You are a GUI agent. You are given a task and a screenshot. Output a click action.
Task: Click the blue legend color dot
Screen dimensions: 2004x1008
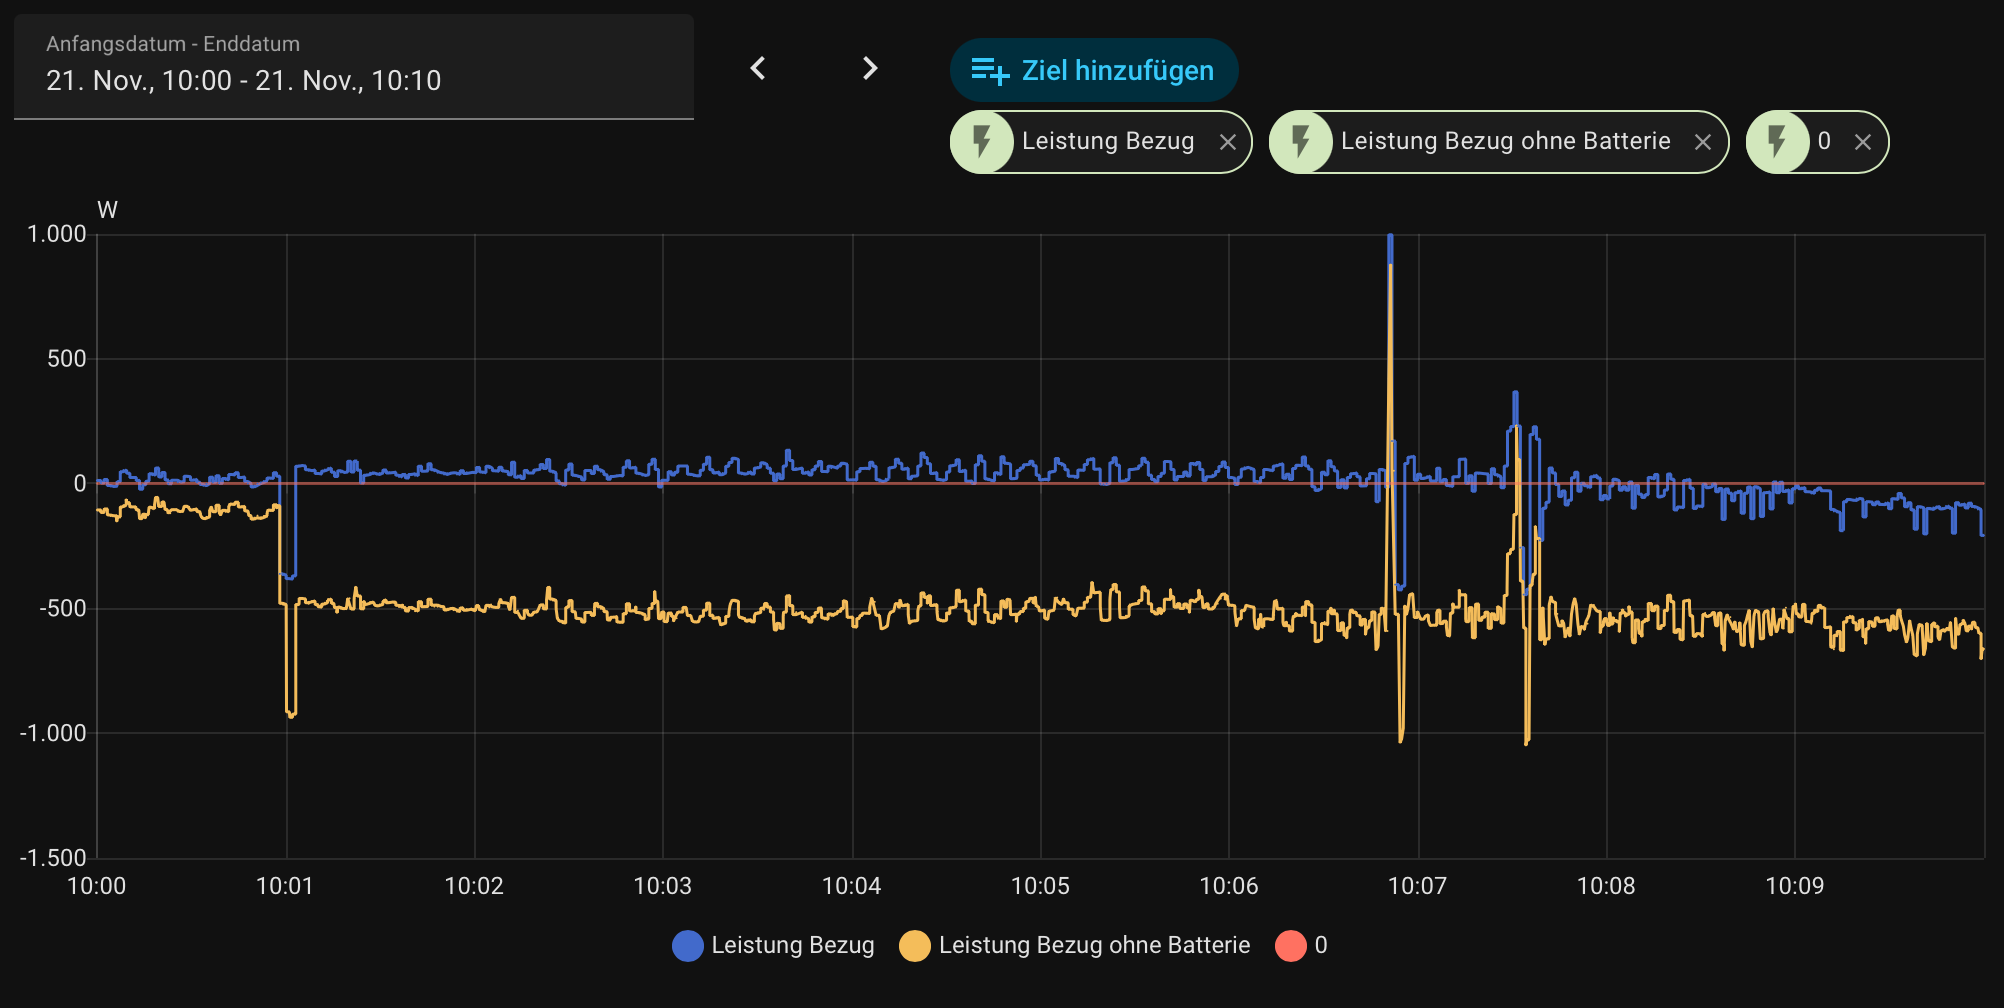tap(688, 945)
